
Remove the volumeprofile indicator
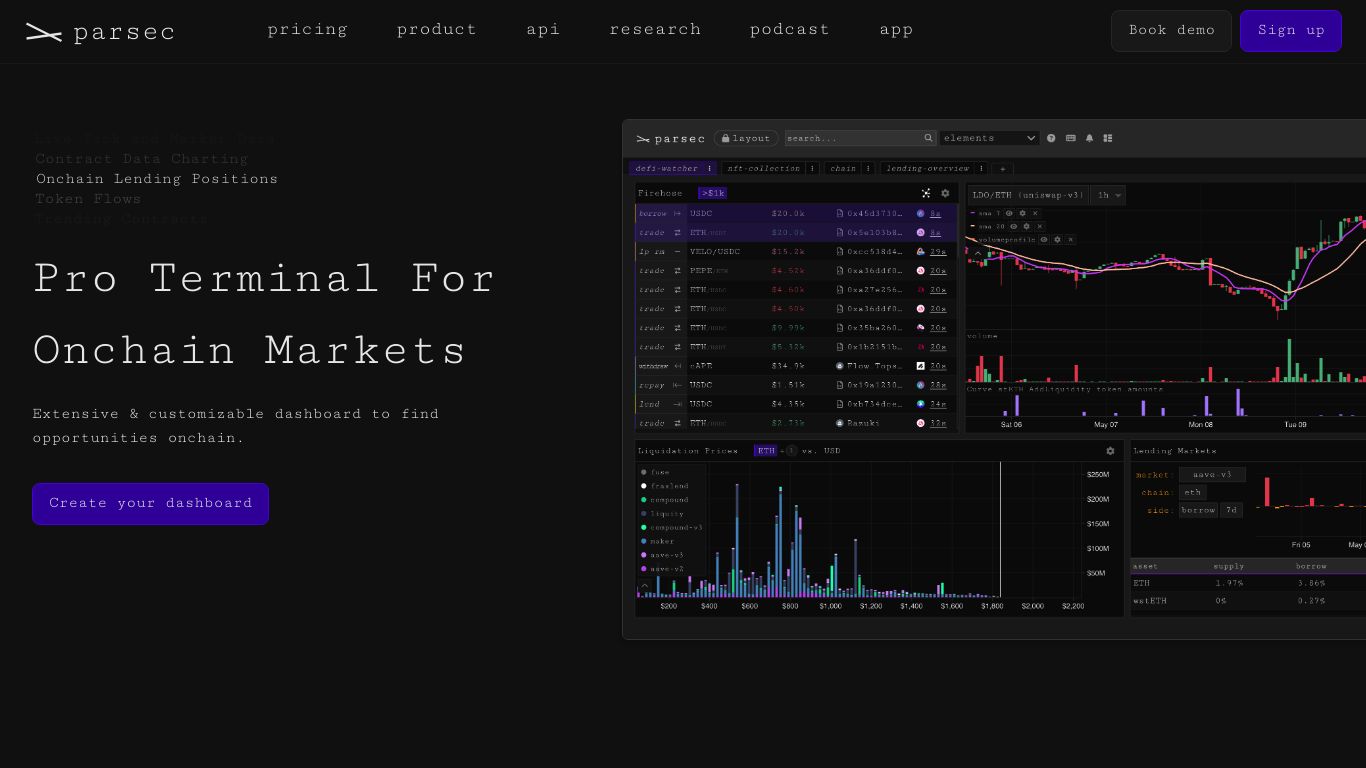tap(1070, 239)
